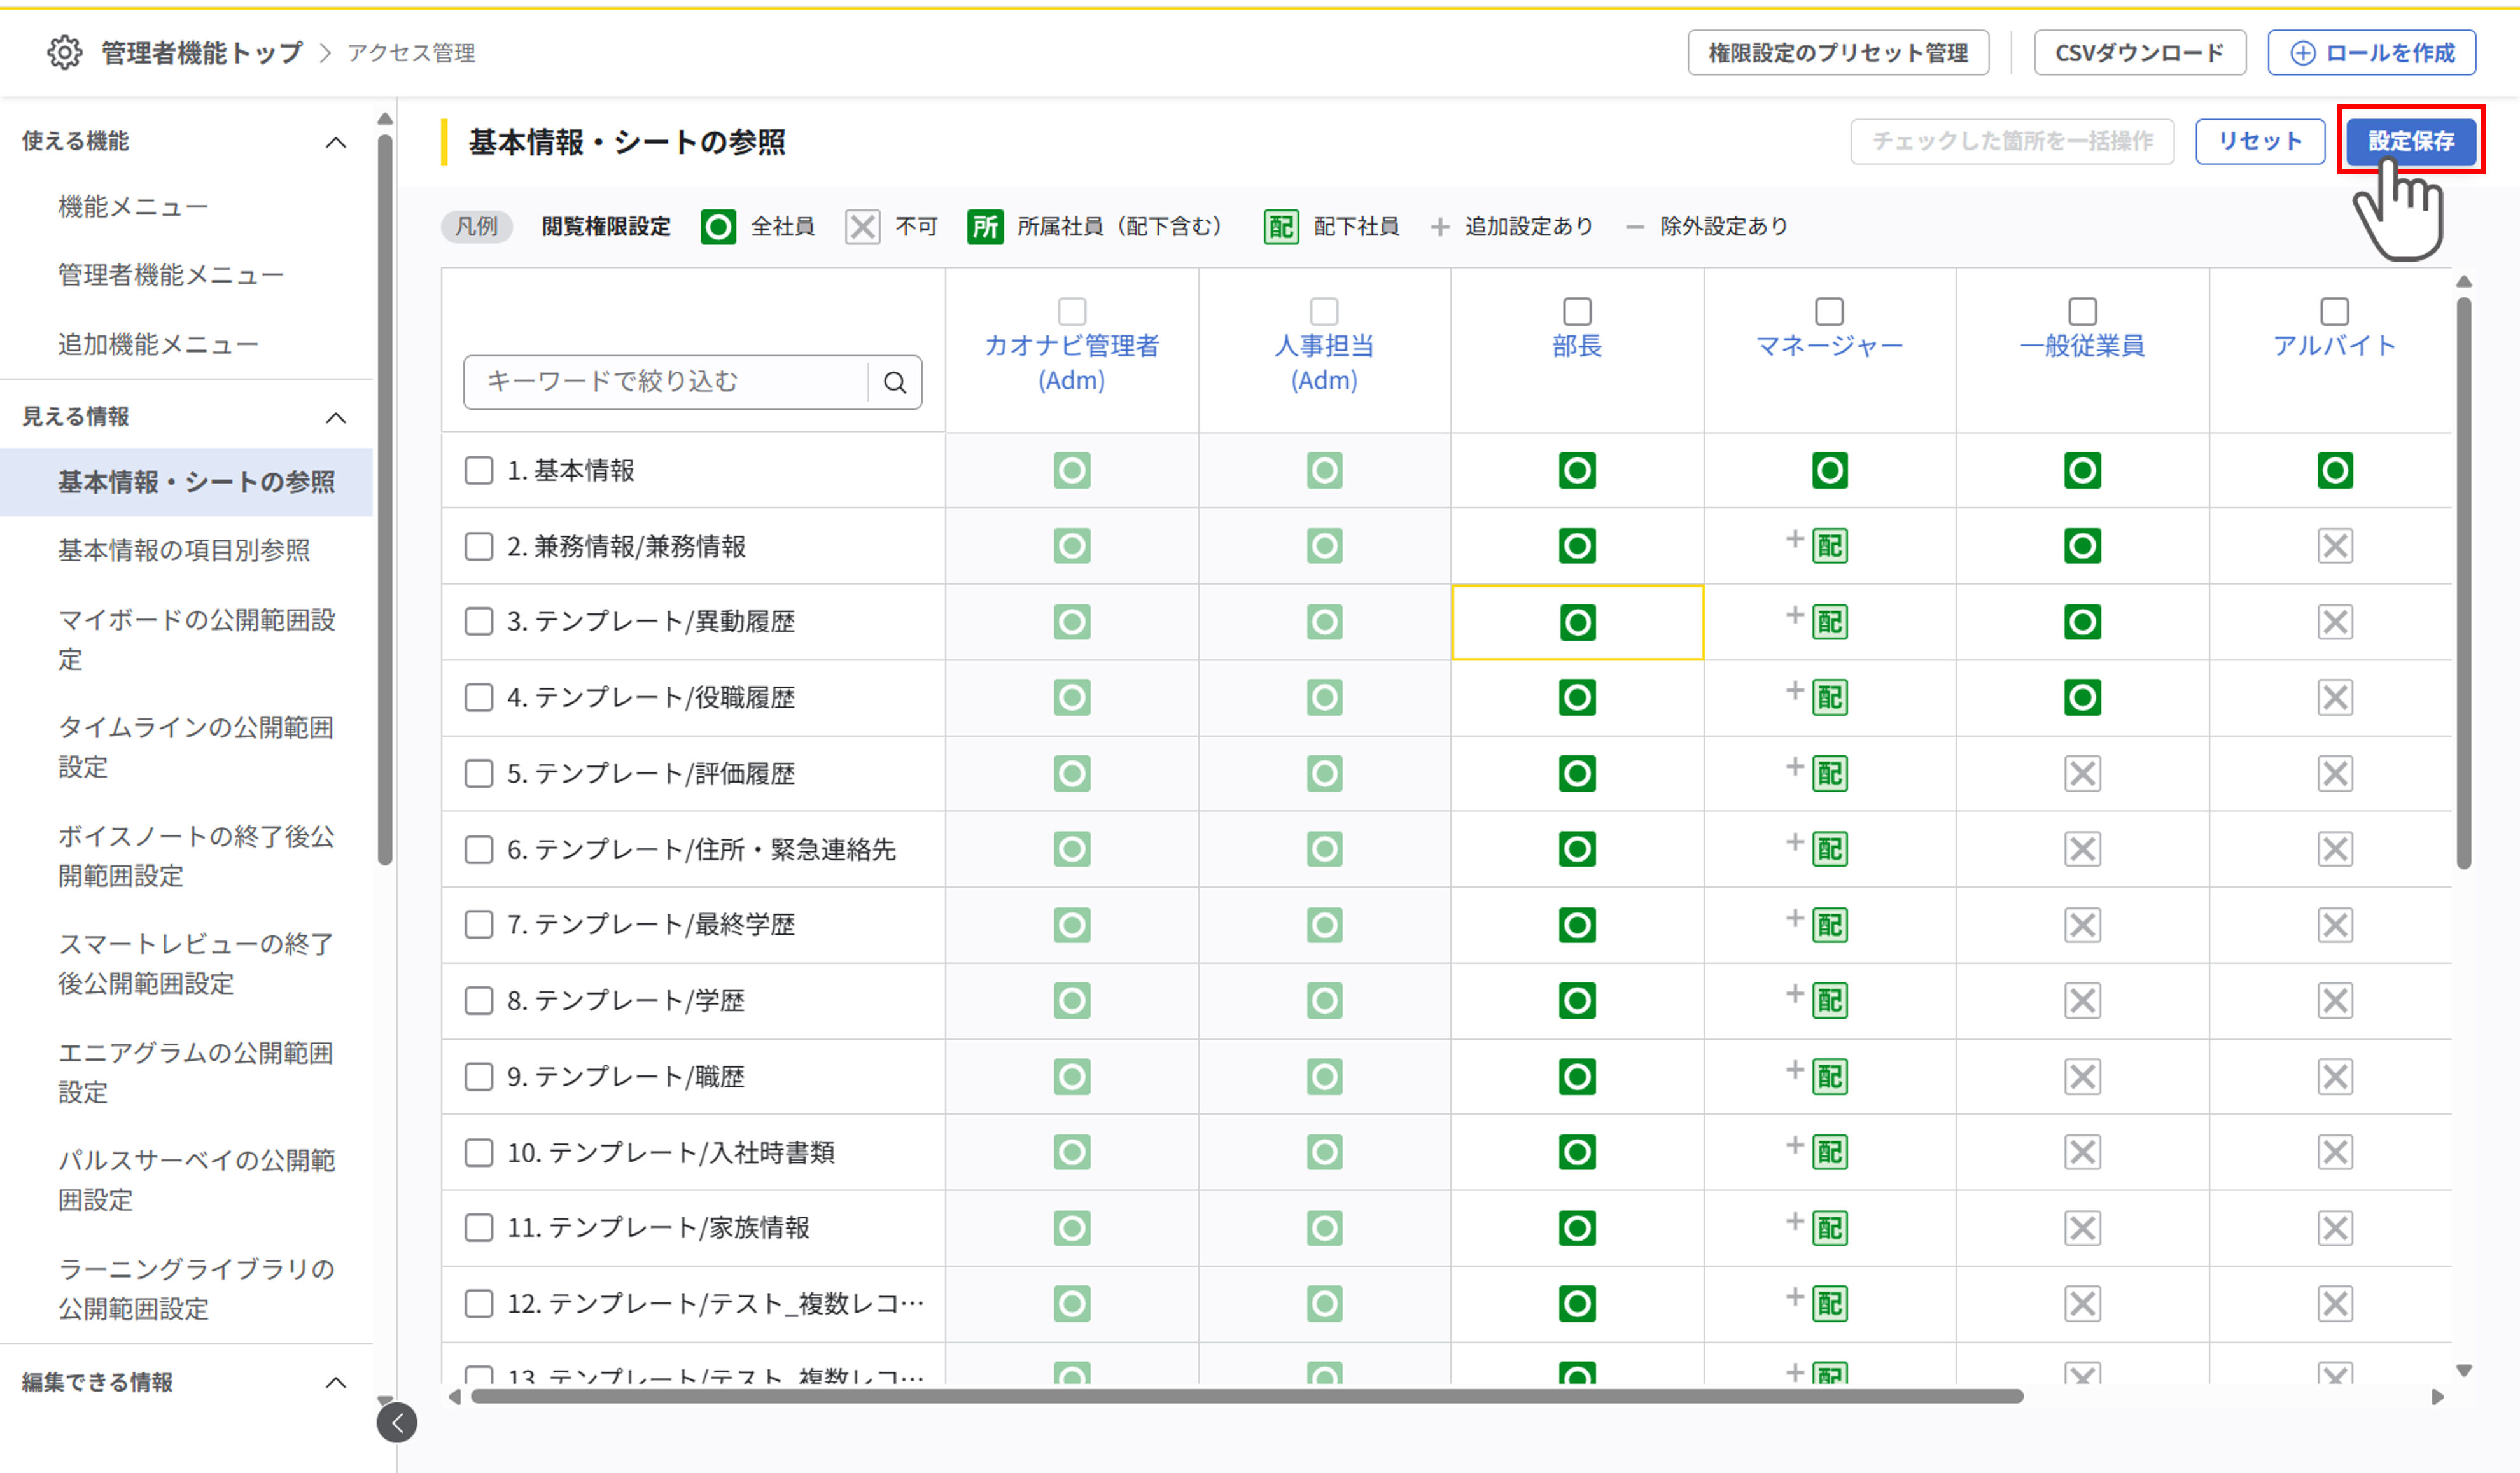Check the row checkbox for 11. テンプレート/家族情報
The height and width of the screenshot is (1473, 2520).
point(479,1227)
